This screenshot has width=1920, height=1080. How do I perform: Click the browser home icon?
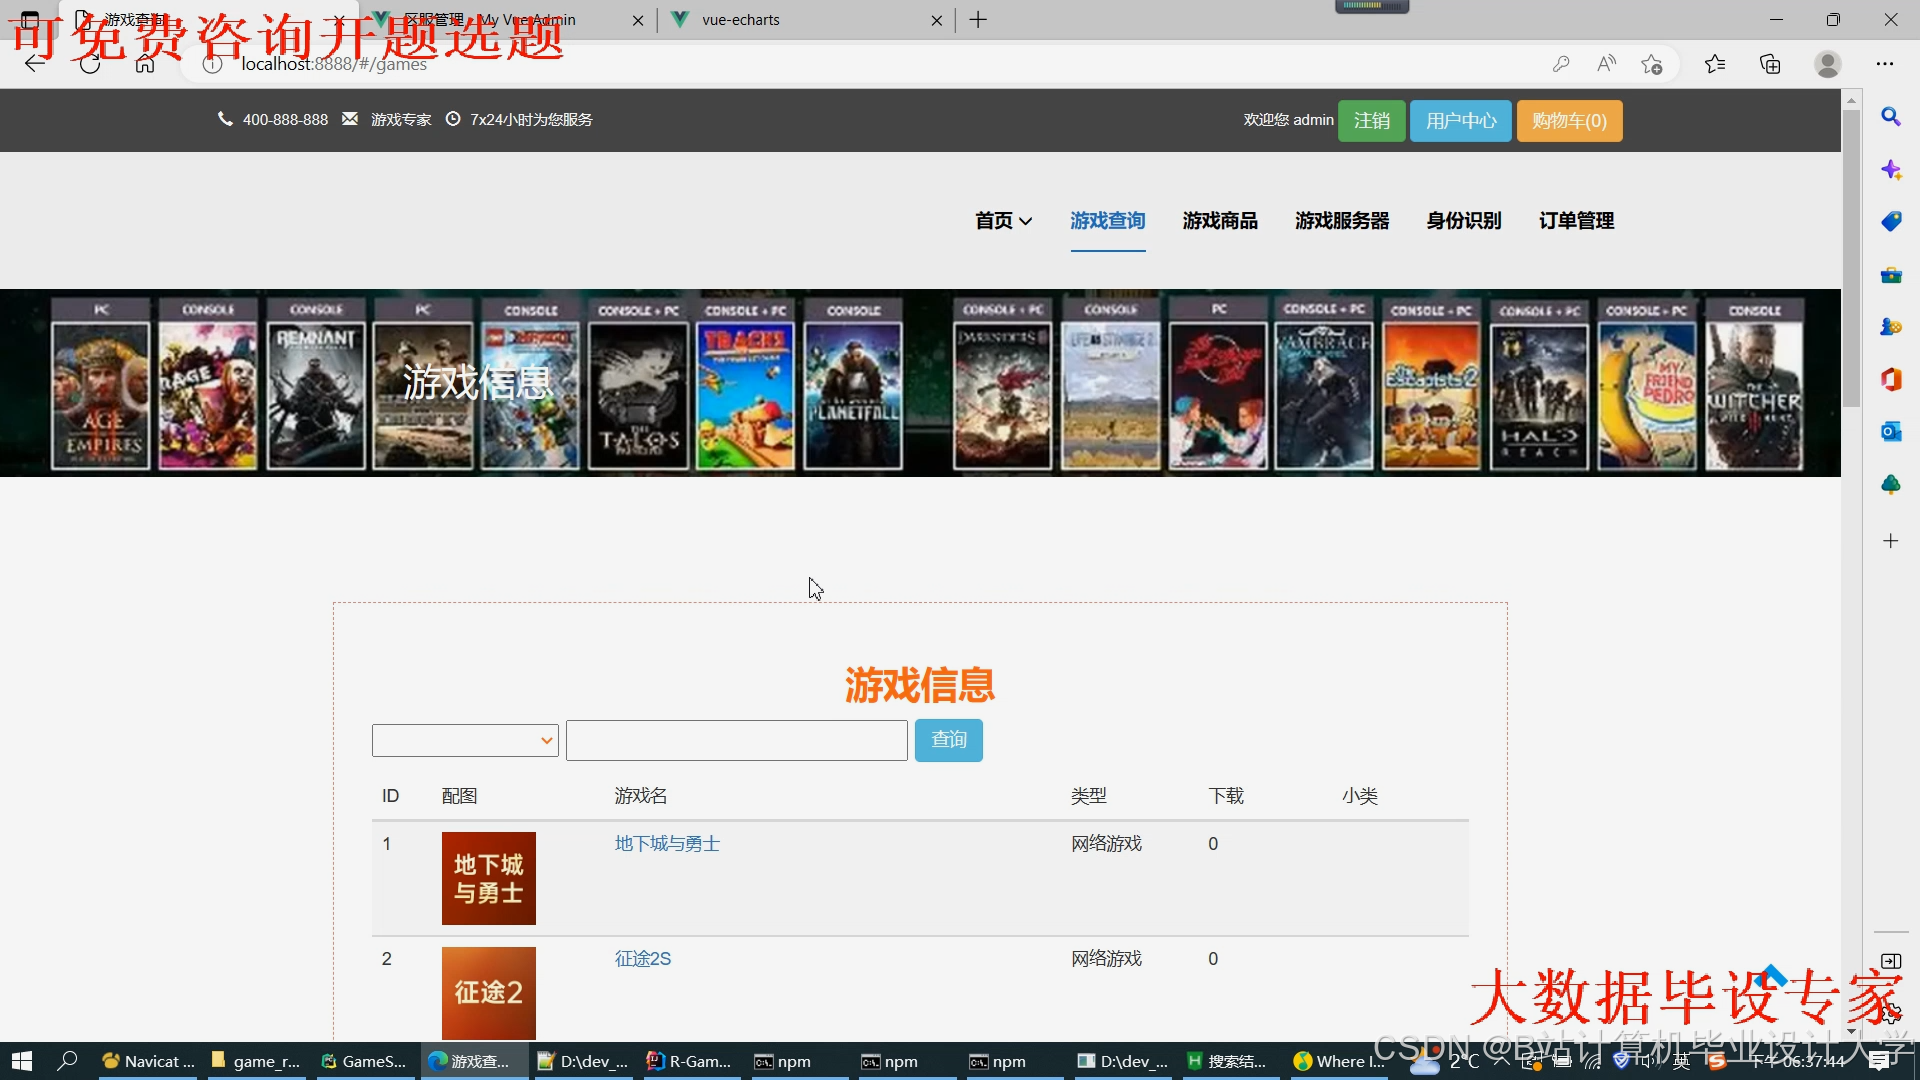(145, 64)
